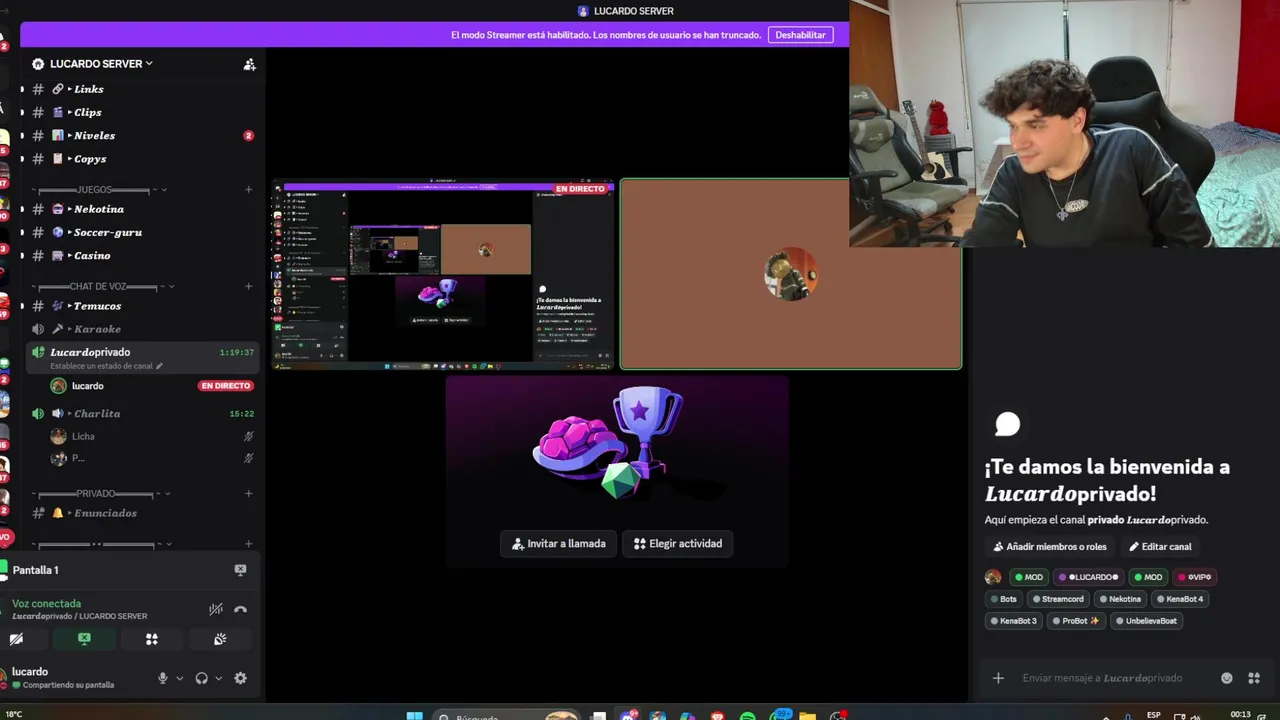
Task: Open the Copys text channel
Action: pyautogui.click(x=143, y=158)
